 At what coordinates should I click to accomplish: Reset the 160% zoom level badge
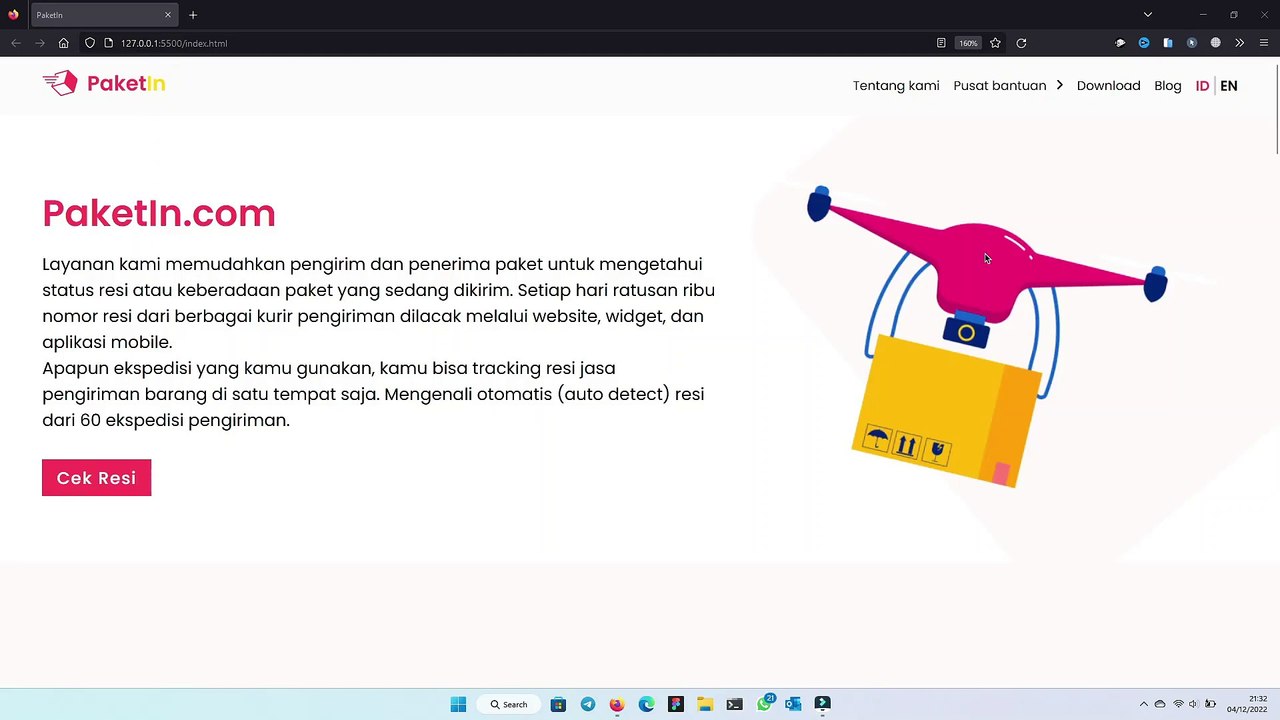pyautogui.click(x=968, y=43)
